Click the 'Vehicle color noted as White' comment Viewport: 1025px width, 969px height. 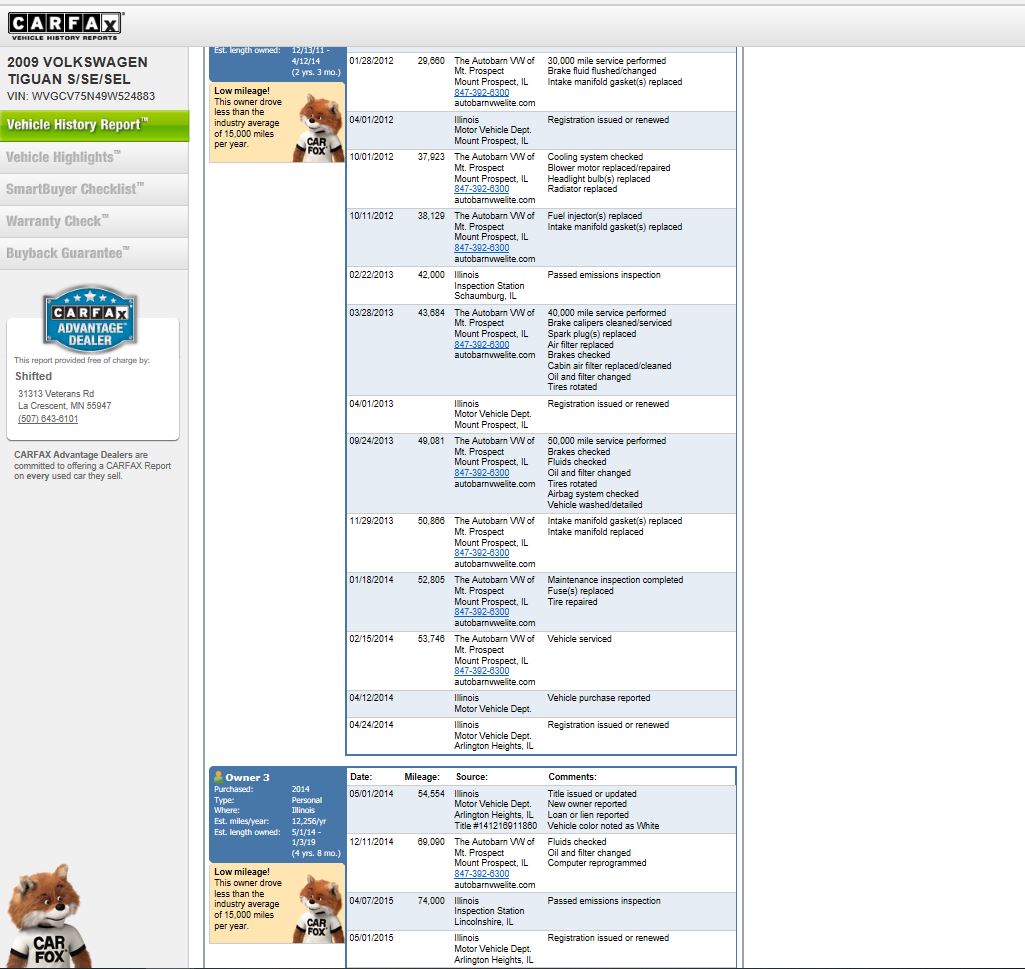[x=603, y=826]
